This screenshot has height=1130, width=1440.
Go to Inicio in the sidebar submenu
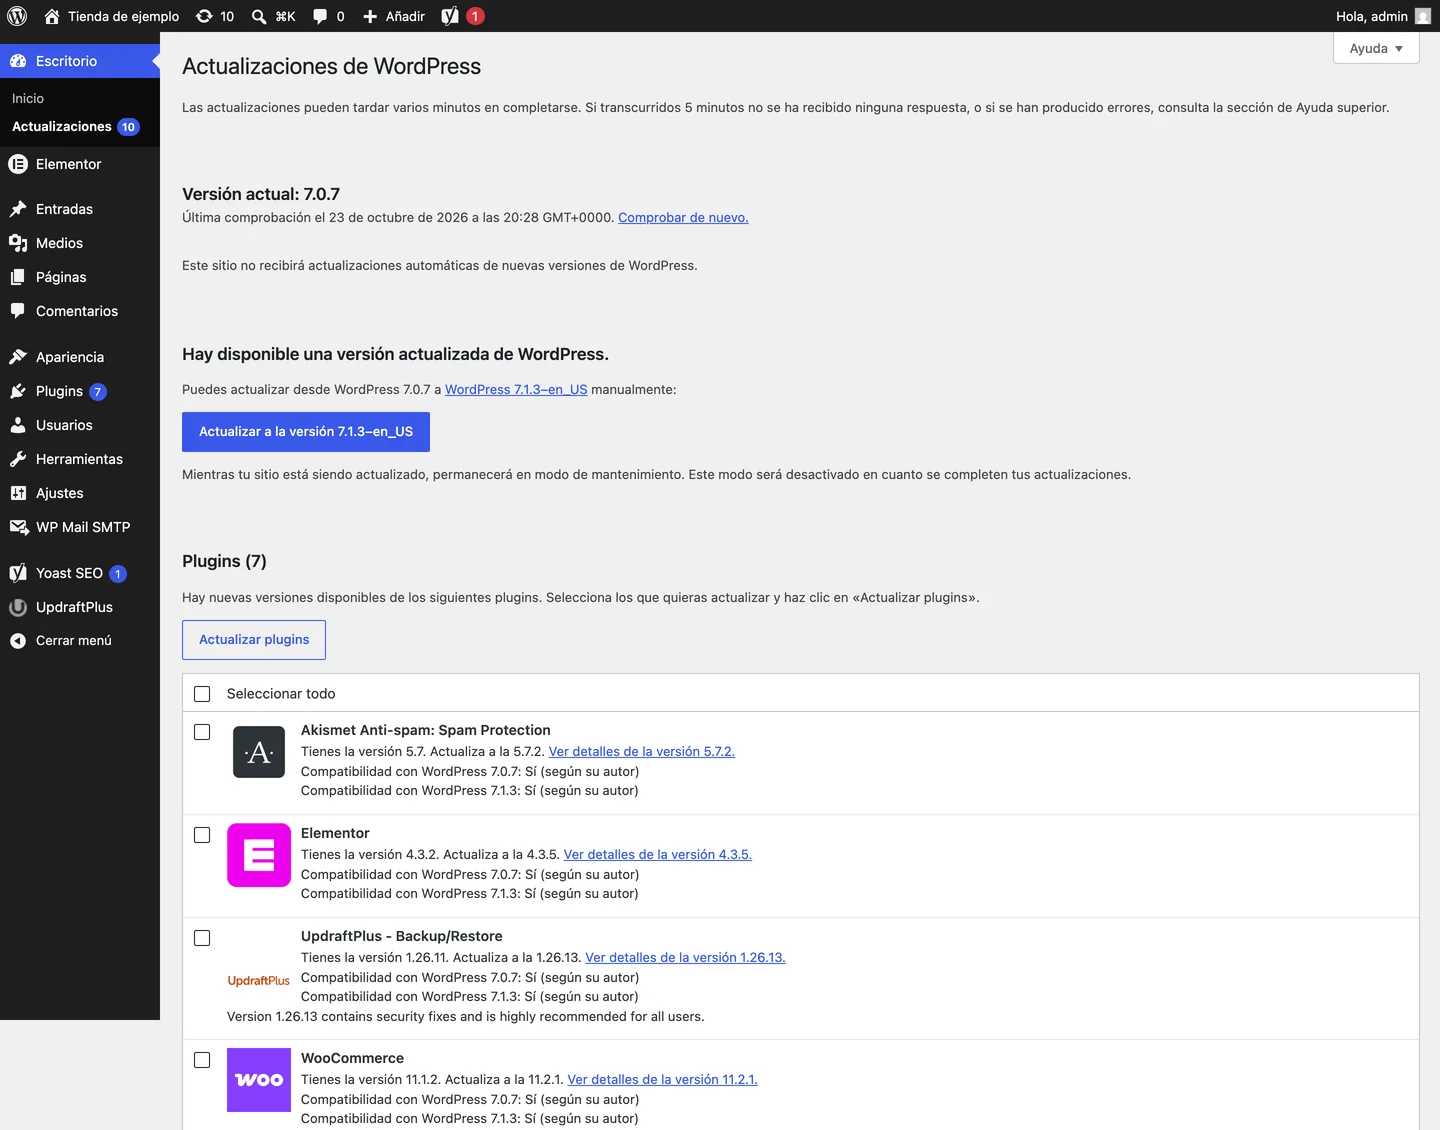tap(28, 98)
